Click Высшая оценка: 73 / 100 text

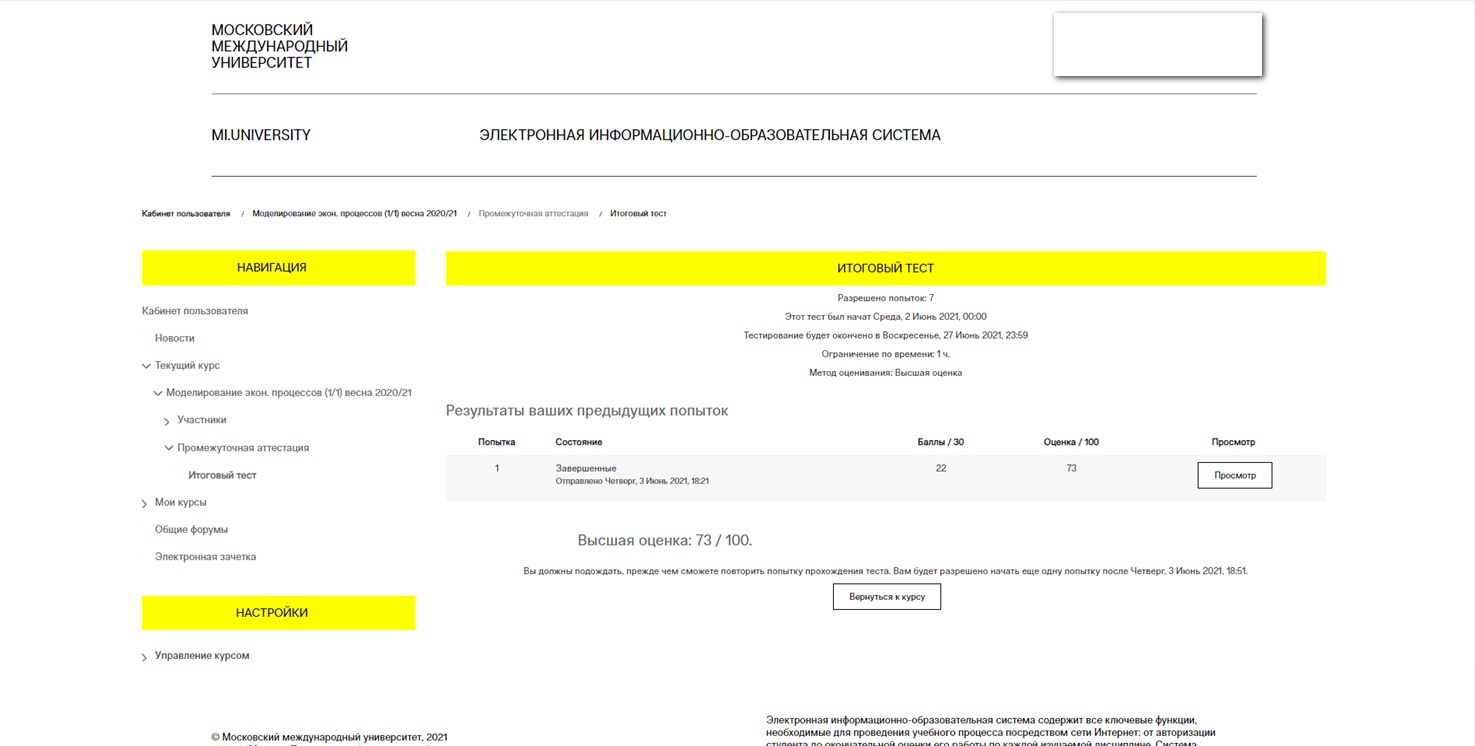(665, 541)
